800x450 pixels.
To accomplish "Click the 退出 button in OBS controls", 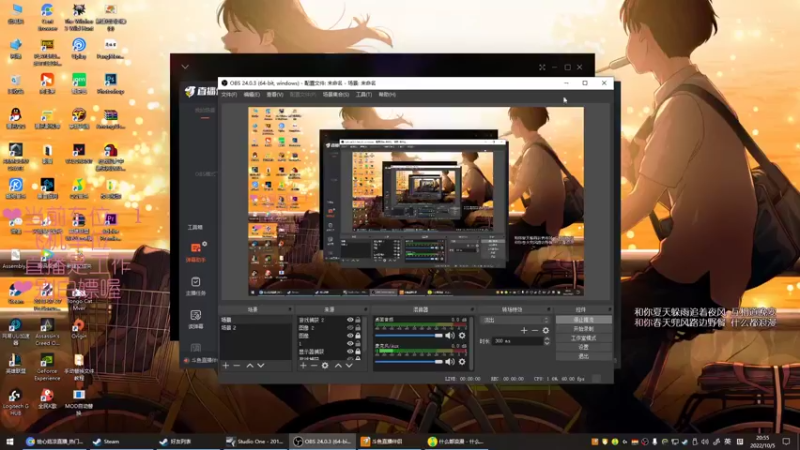I will [x=584, y=356].
